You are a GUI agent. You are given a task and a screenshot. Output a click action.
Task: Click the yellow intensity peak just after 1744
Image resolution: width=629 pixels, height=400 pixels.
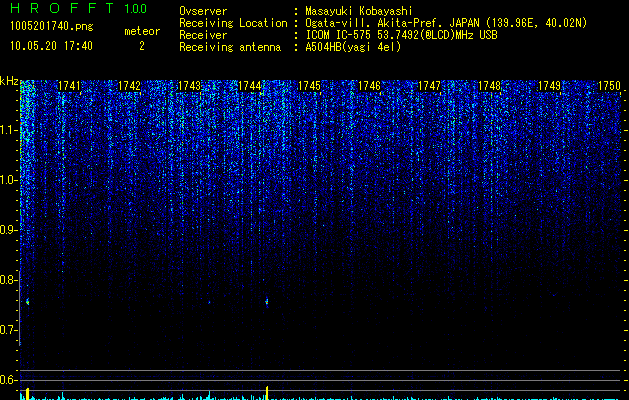tap(267, 393)
